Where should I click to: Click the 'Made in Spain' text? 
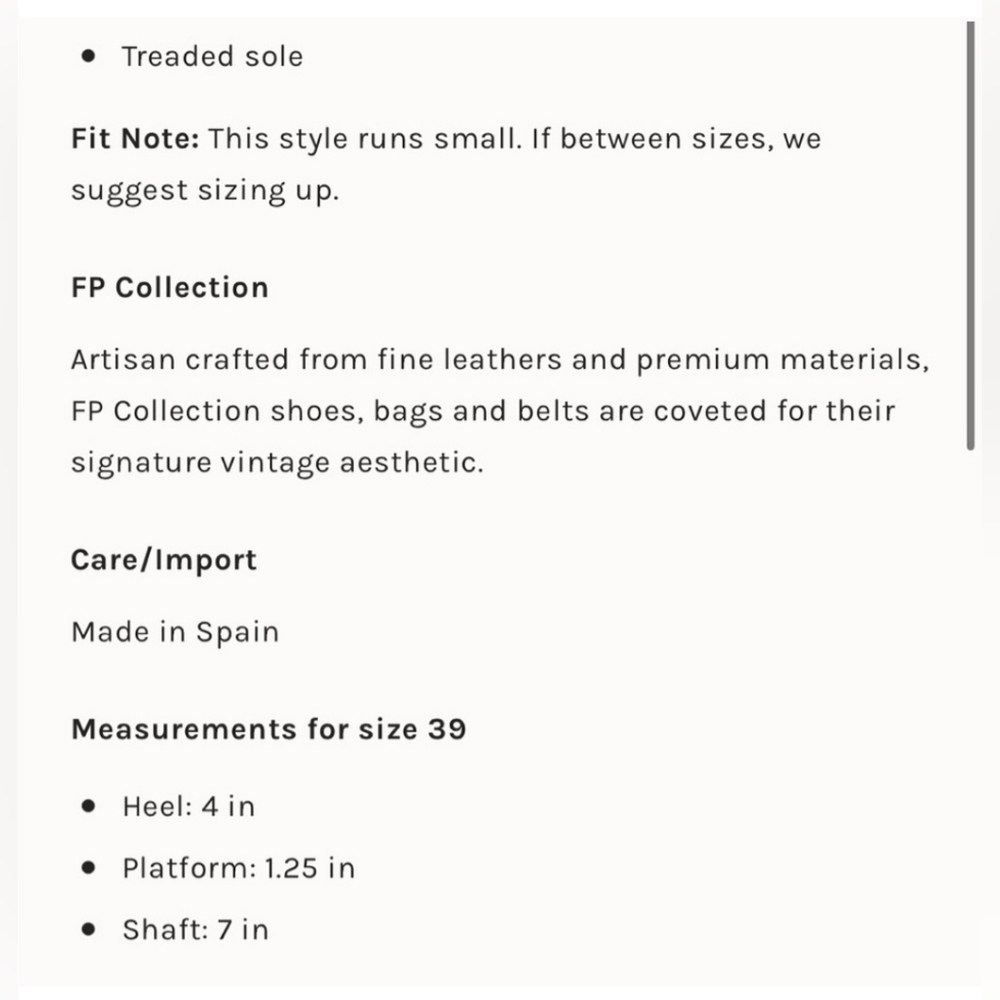(x=175, y=632)
